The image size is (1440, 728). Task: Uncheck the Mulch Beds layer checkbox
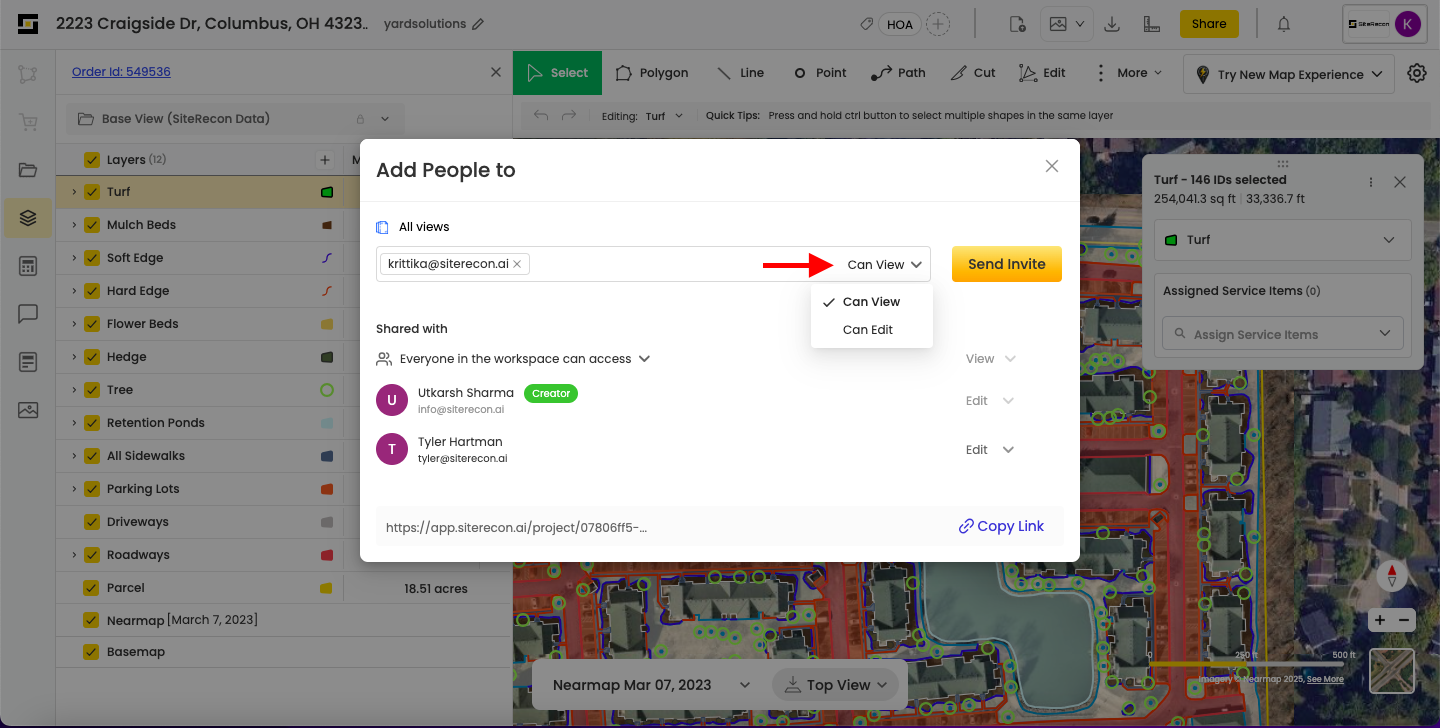point(92,225)
